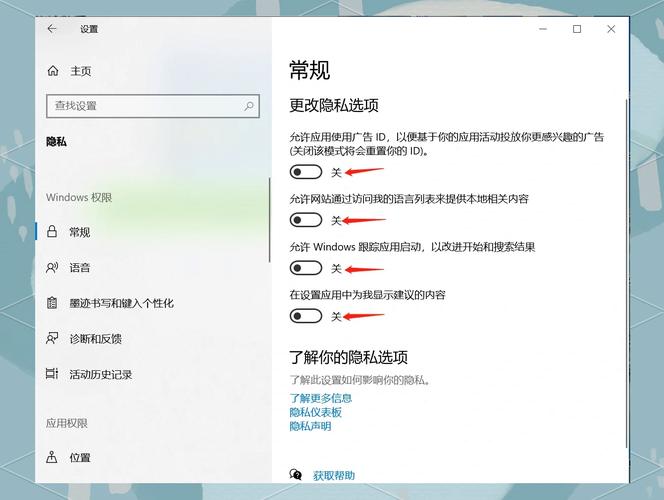Click the search magnifier icon
The image size is (664, 500).
coord(249,106)
